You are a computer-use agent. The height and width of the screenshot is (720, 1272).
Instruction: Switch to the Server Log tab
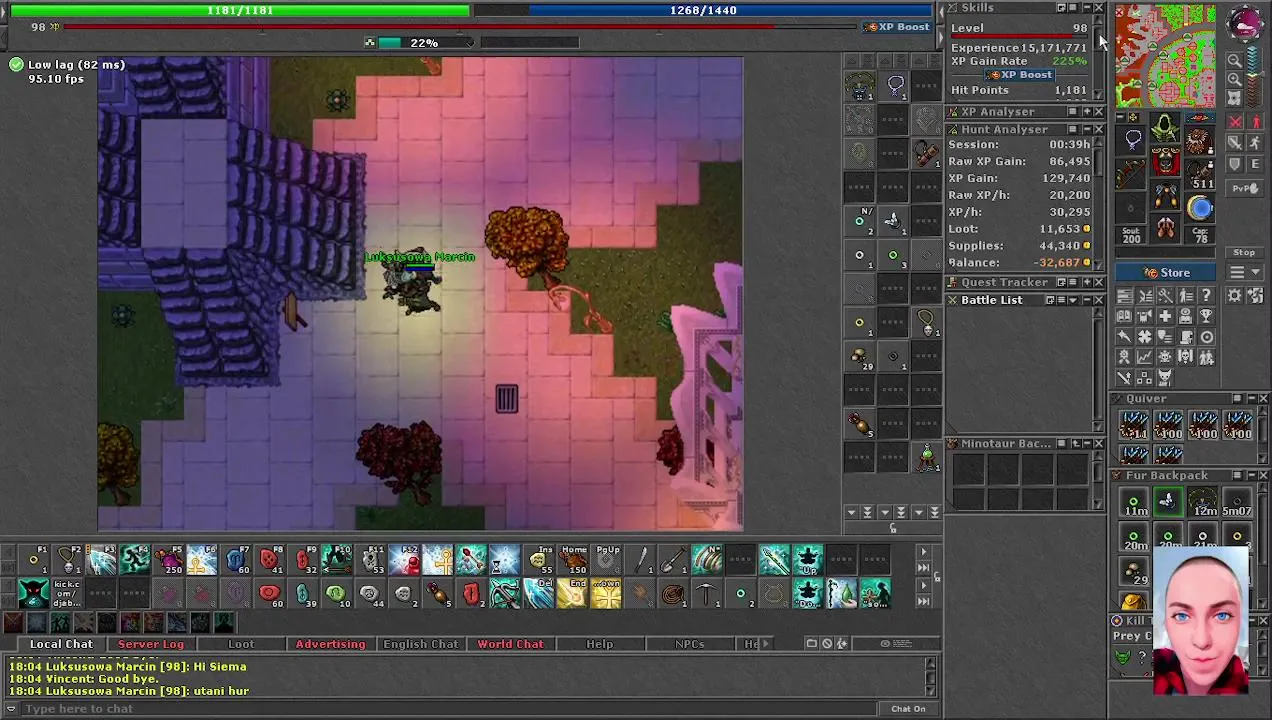click(x=151, y=644)
